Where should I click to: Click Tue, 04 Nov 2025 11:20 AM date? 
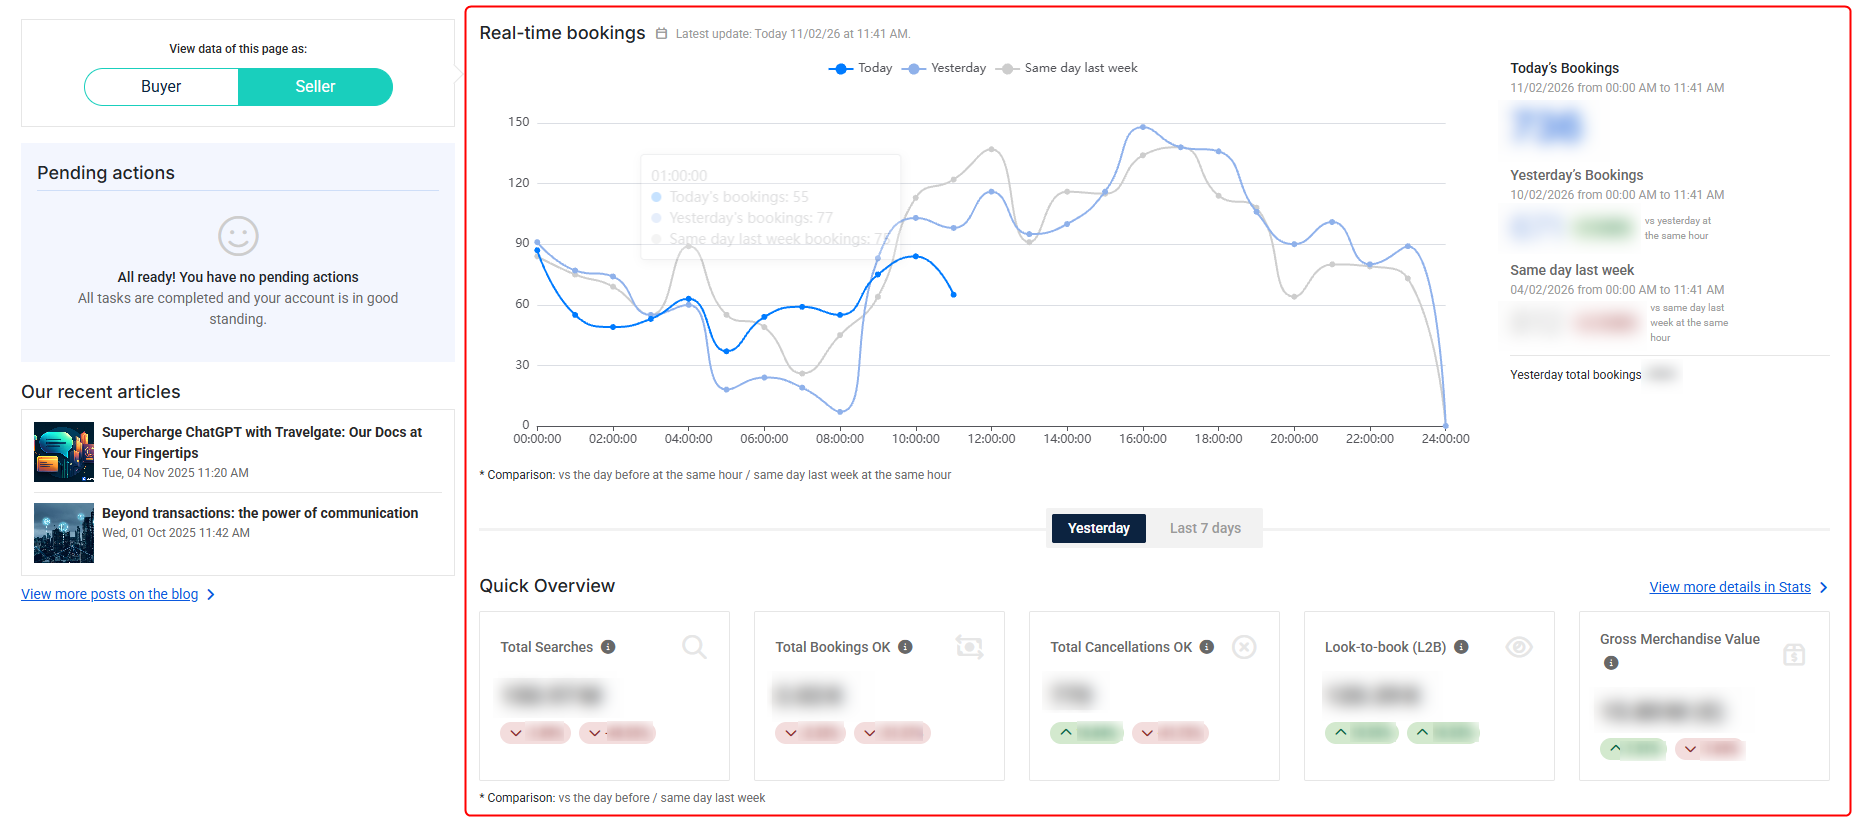(x=175, y=473)
